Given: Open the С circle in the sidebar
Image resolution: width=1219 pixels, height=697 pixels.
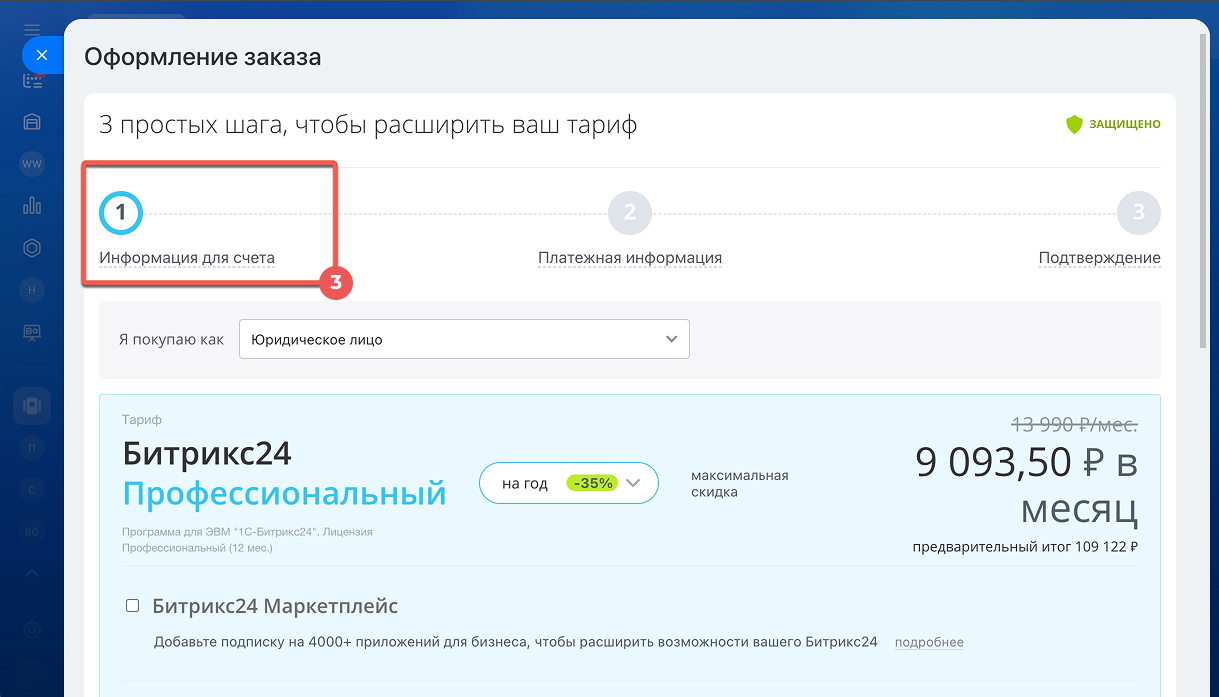Looking at the screenshot, I should pyautogui.click(x=32, y=490).
